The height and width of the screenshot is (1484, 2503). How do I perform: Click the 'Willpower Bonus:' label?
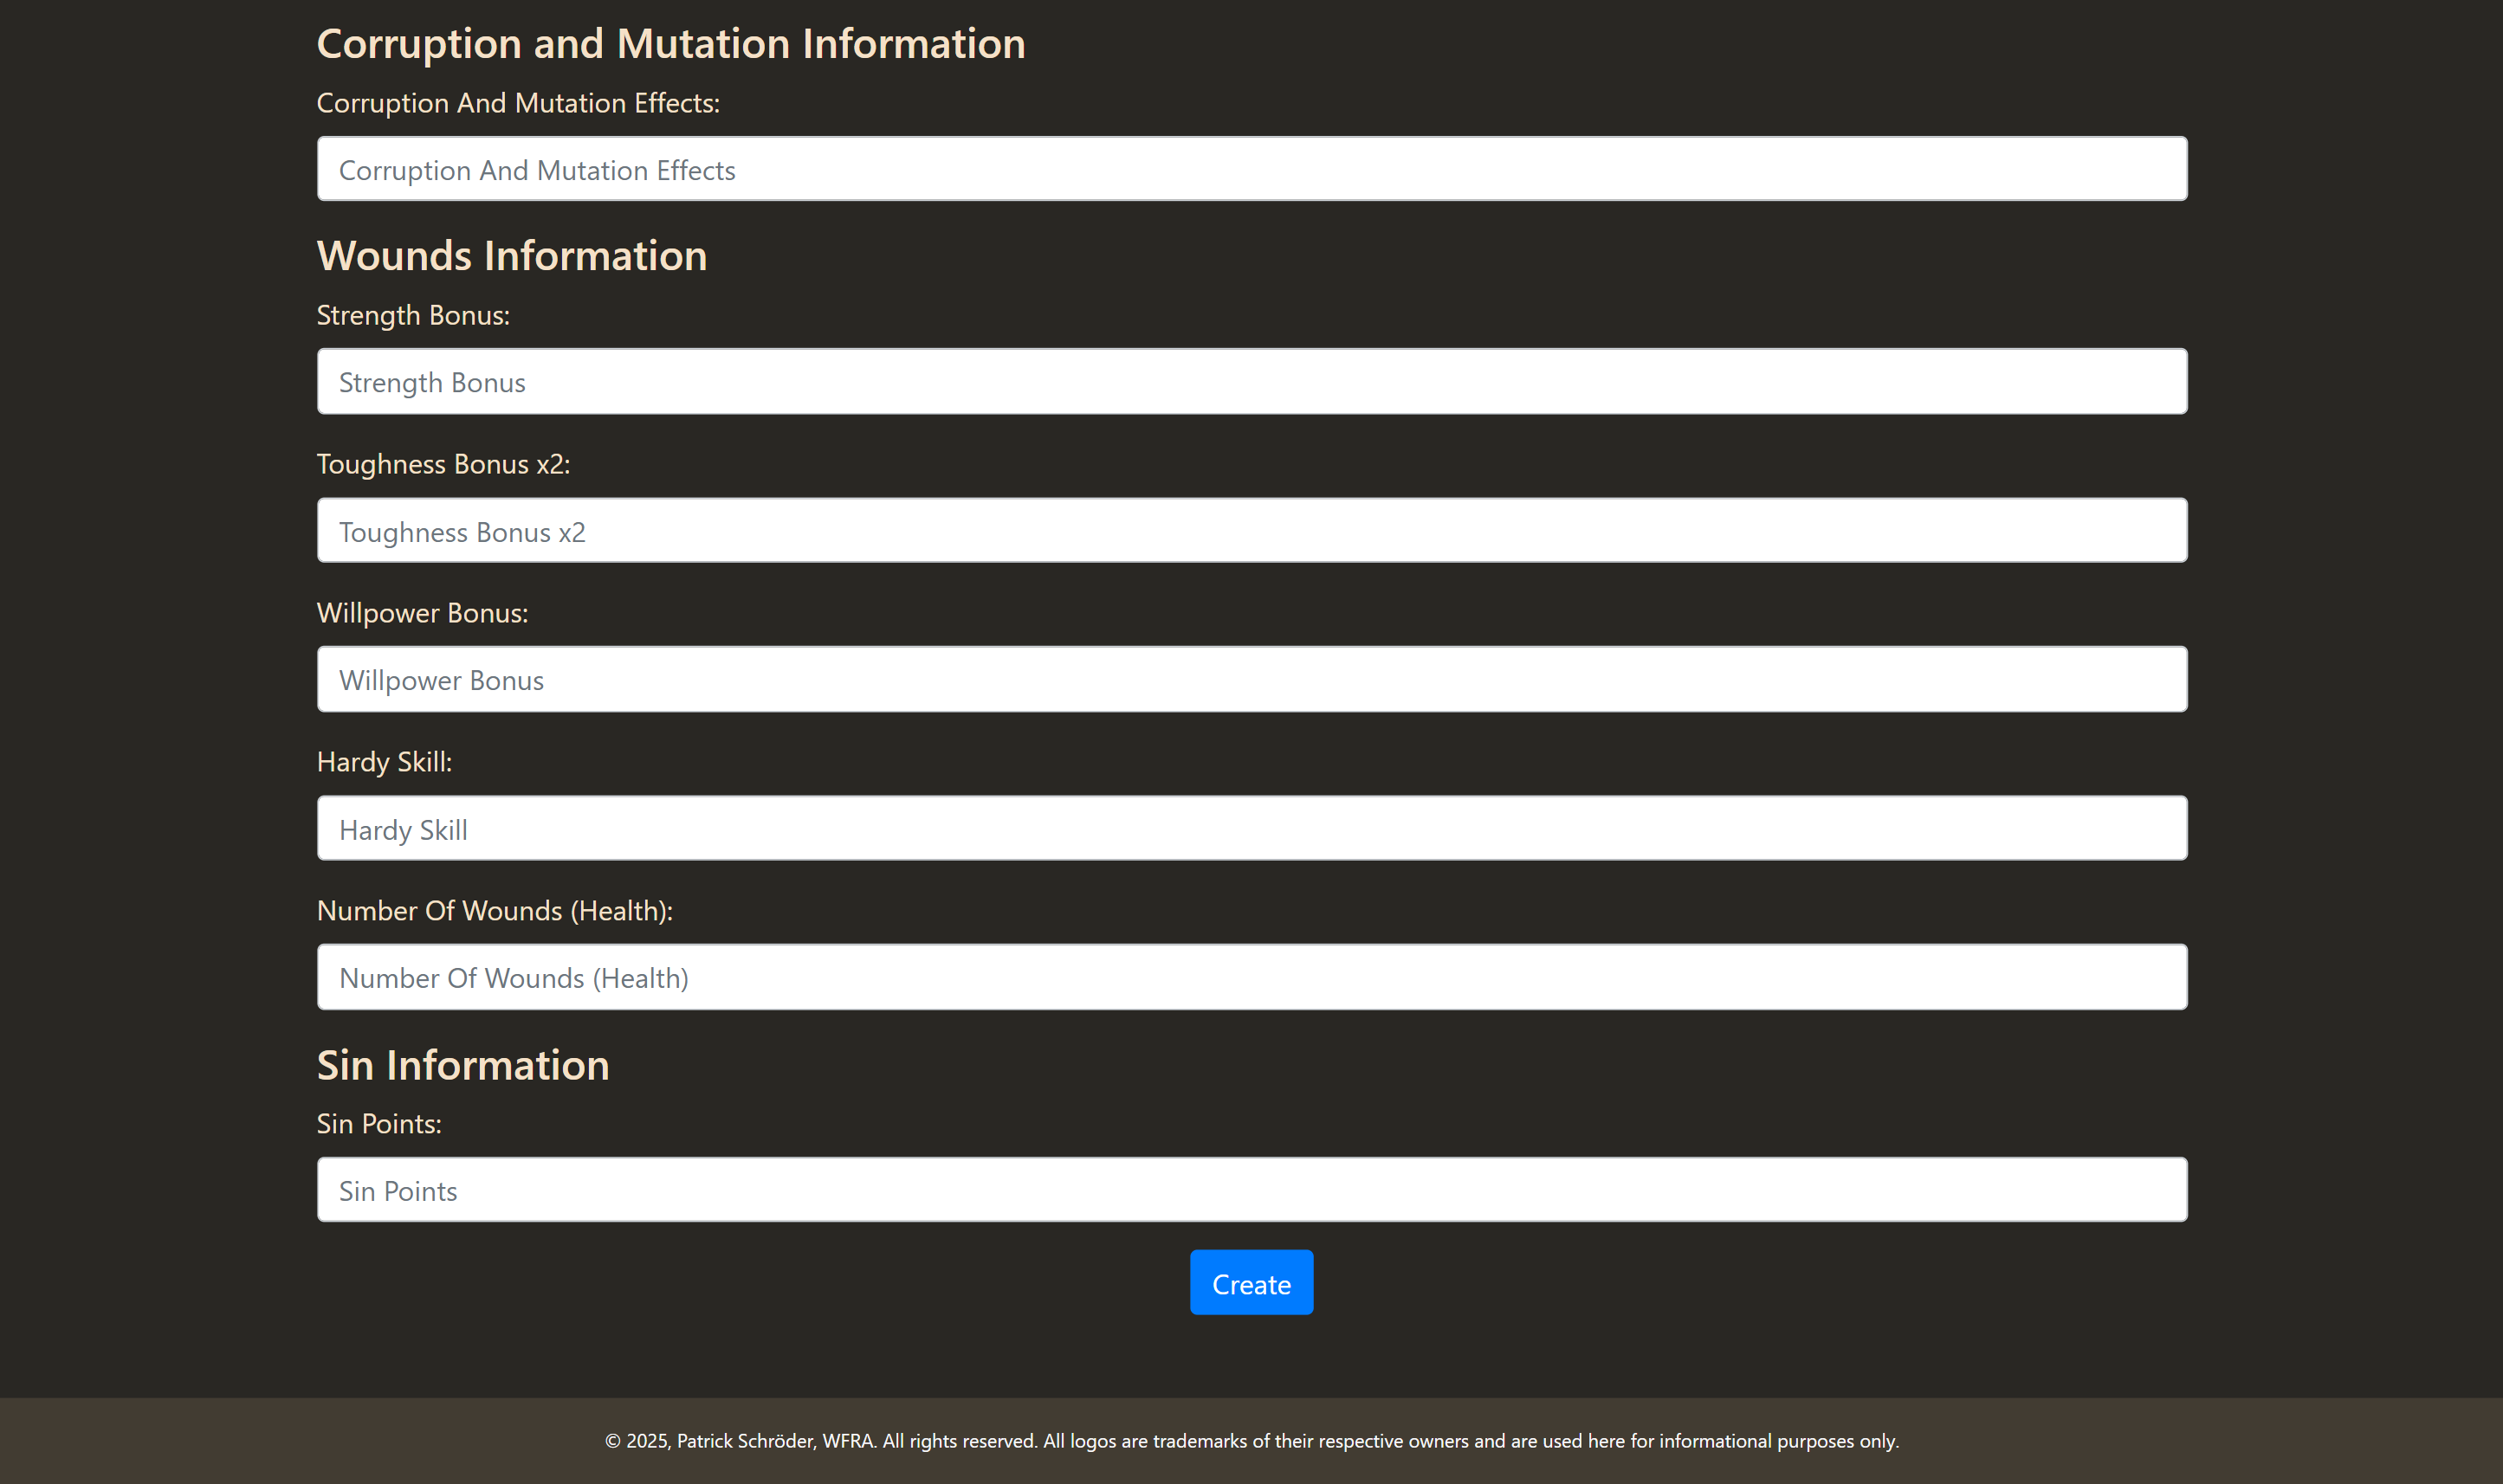click(x=422, y=613)
